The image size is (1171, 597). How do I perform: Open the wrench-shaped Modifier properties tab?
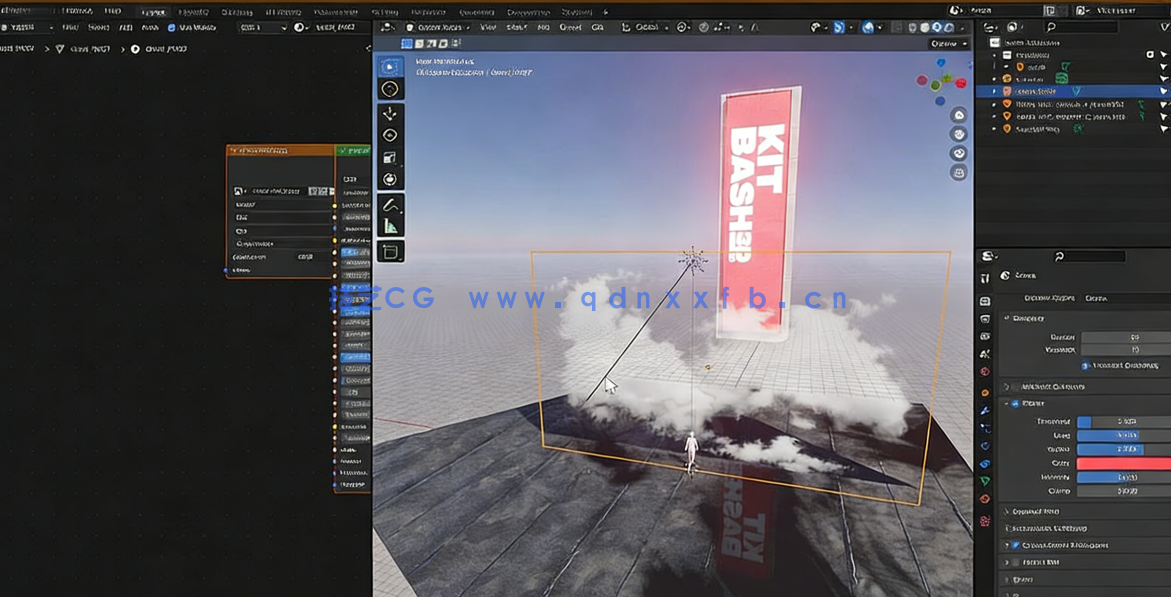pos(984,411)
